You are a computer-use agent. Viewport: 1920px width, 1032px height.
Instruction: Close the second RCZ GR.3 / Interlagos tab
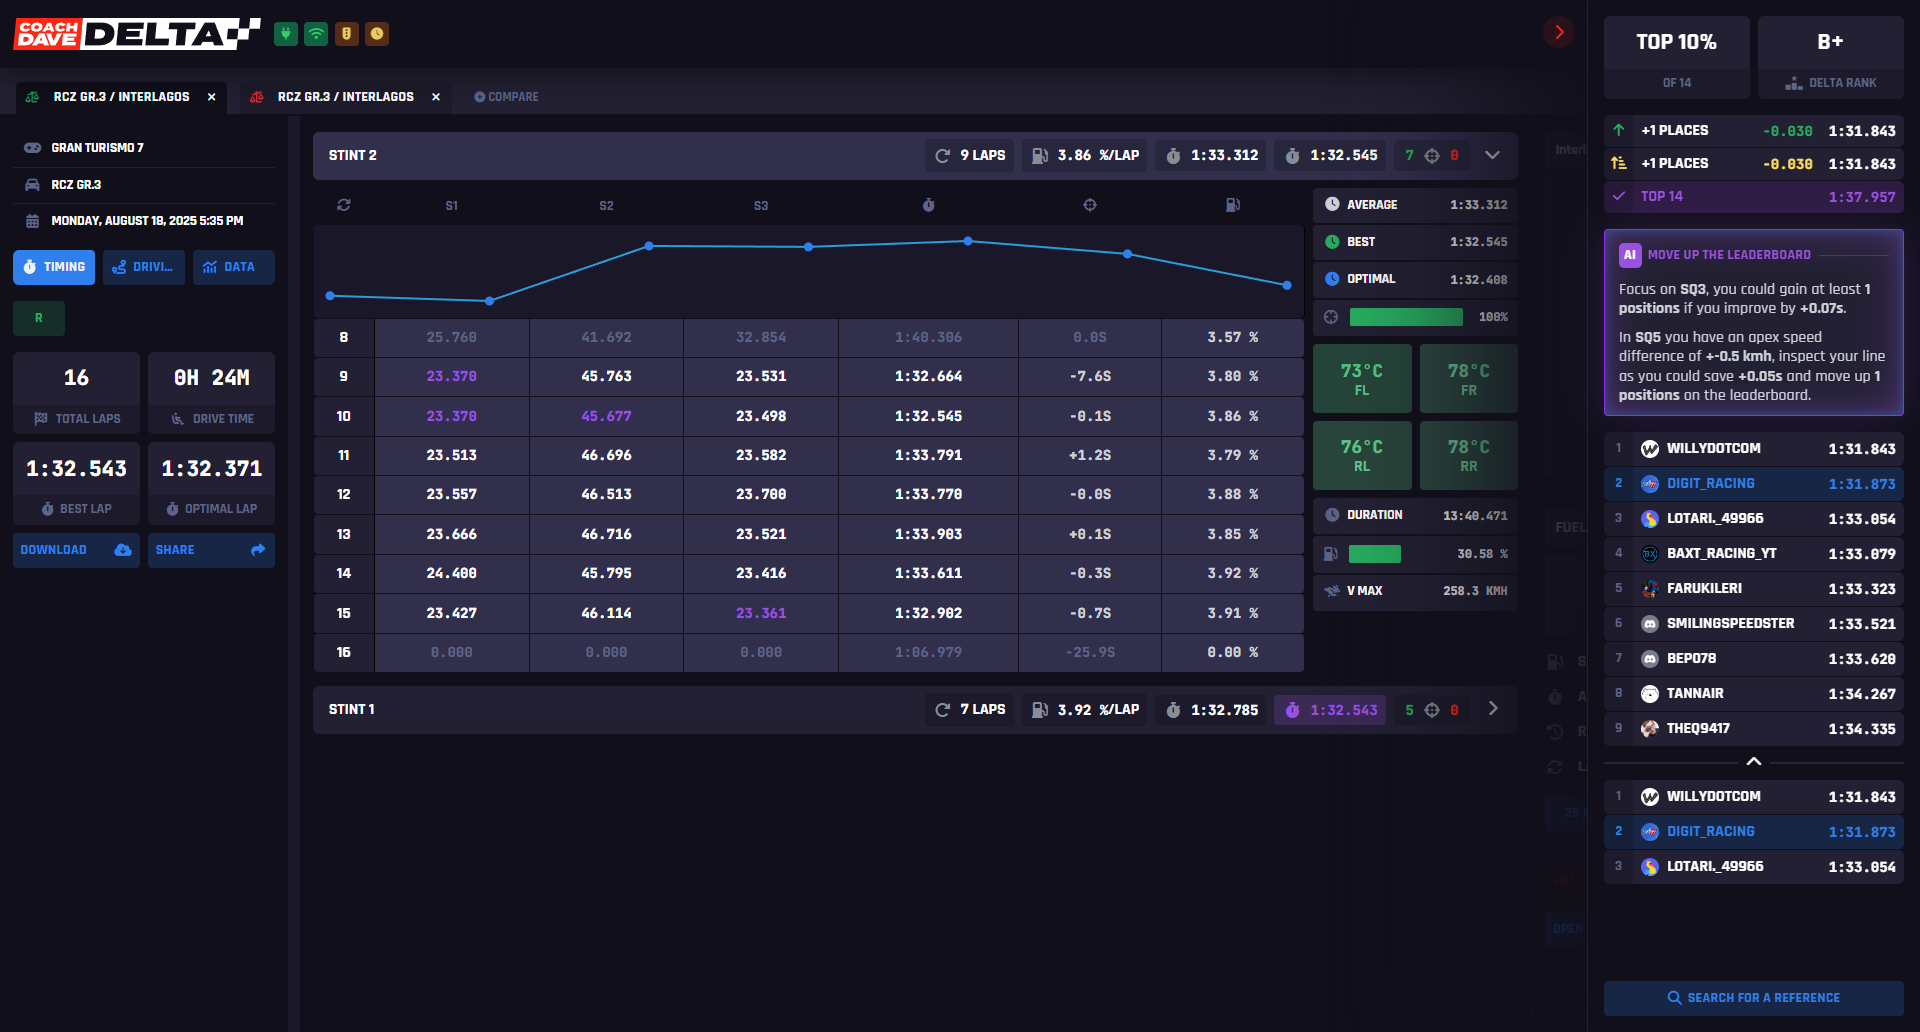coord(436,97)
